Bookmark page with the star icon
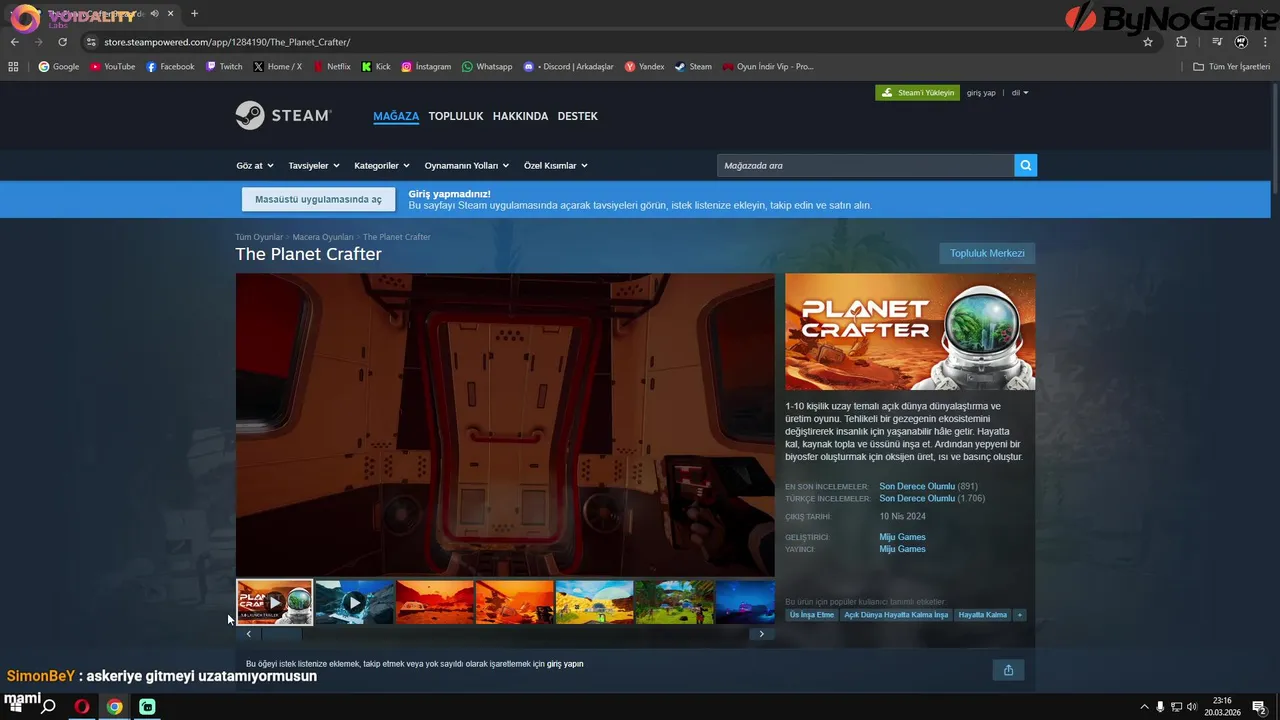 (x=1148, y=42)
